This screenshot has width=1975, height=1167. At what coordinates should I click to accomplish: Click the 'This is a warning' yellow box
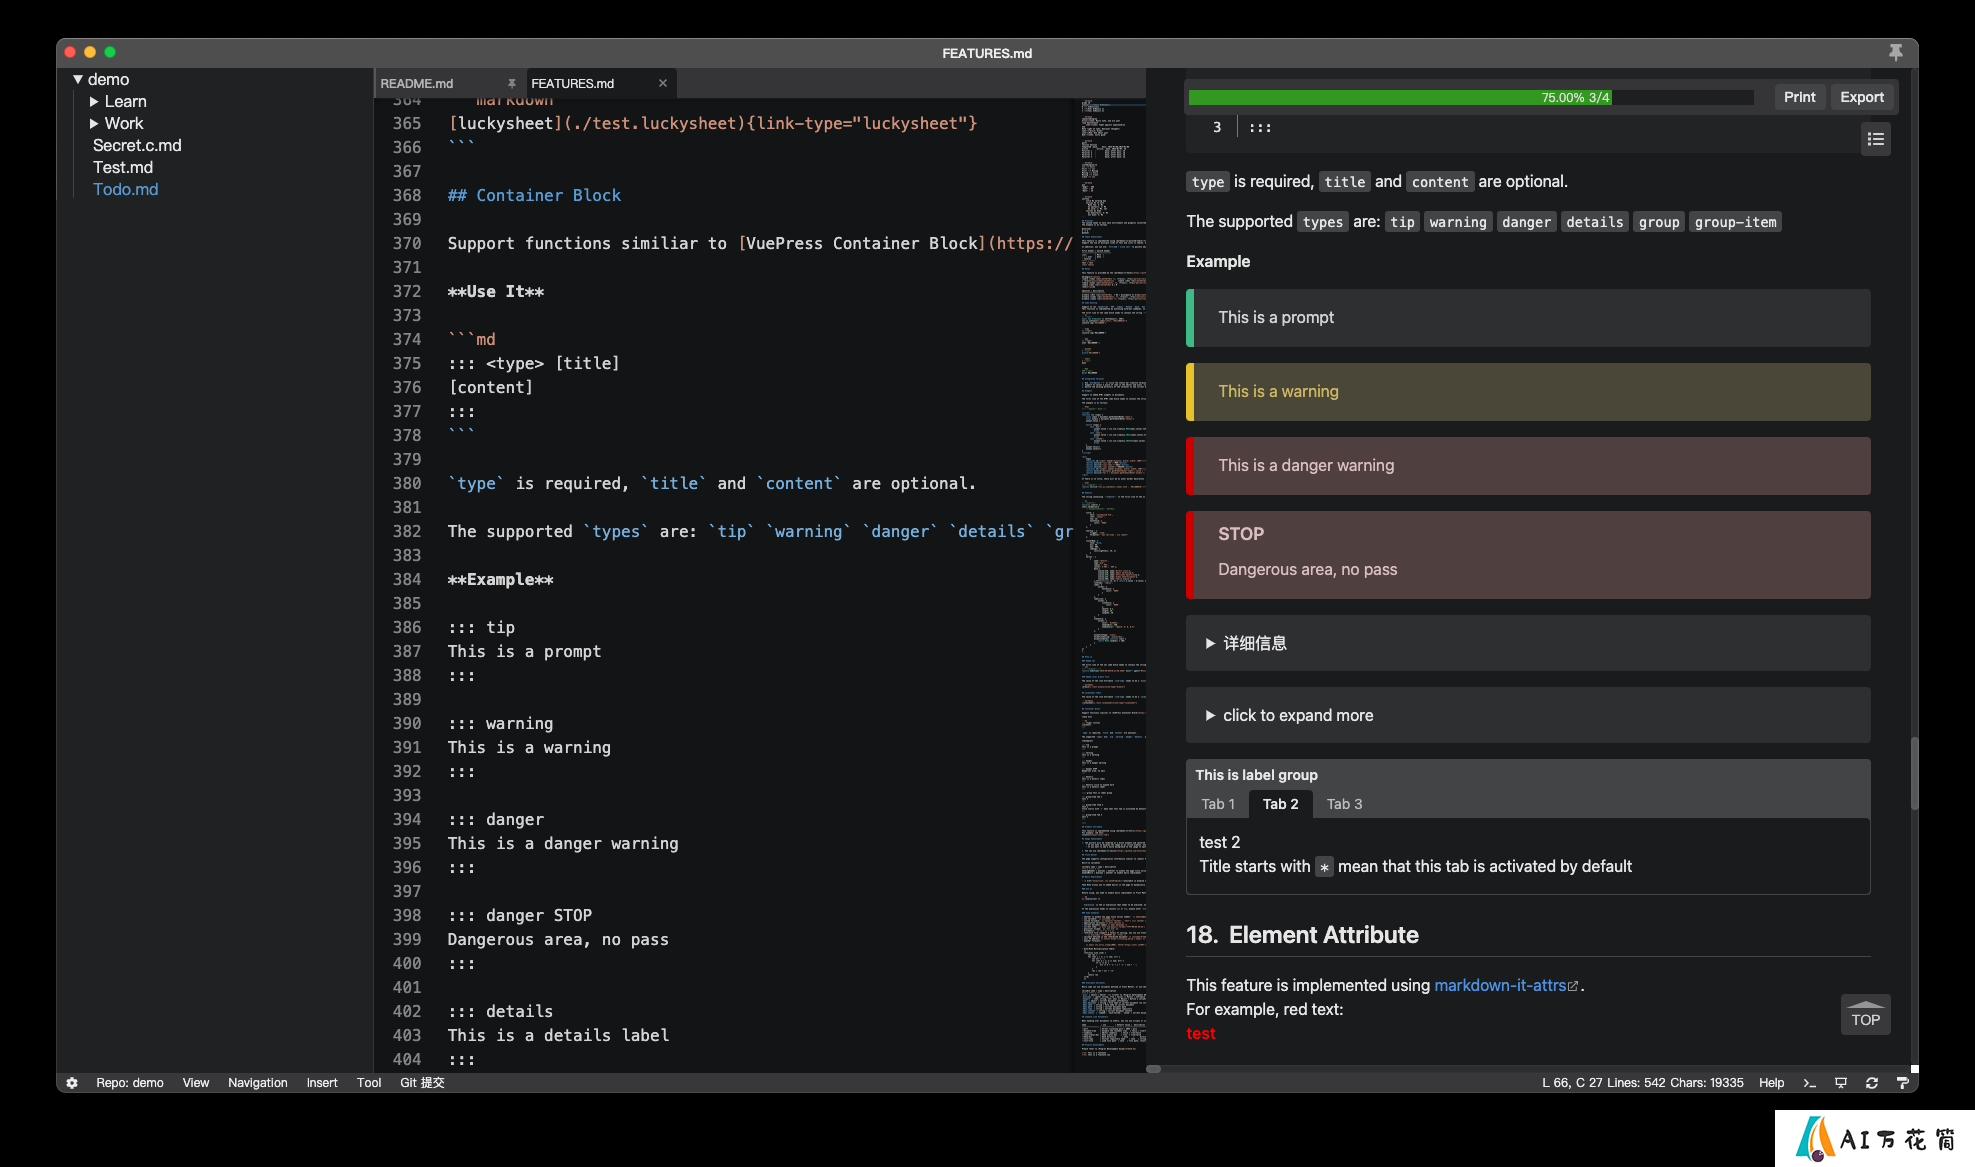(x=1528, y=392)
